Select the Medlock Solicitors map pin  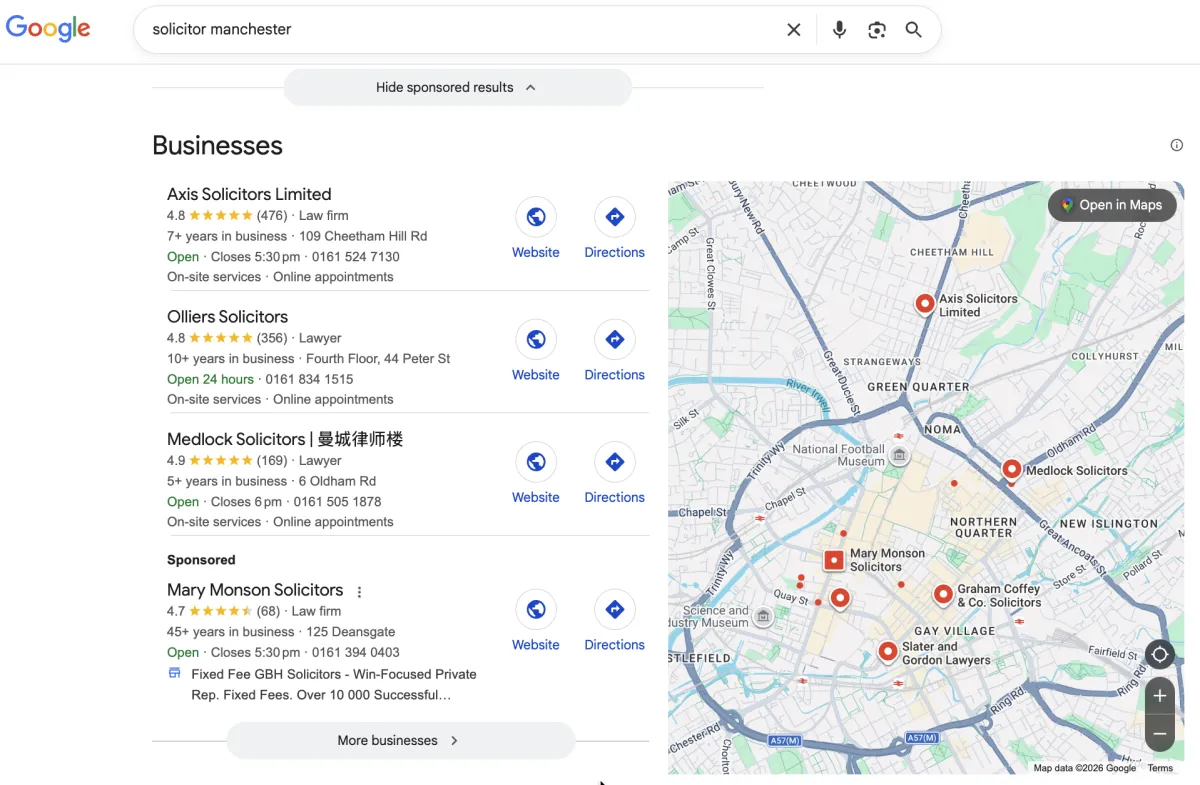coord(1011,468)
